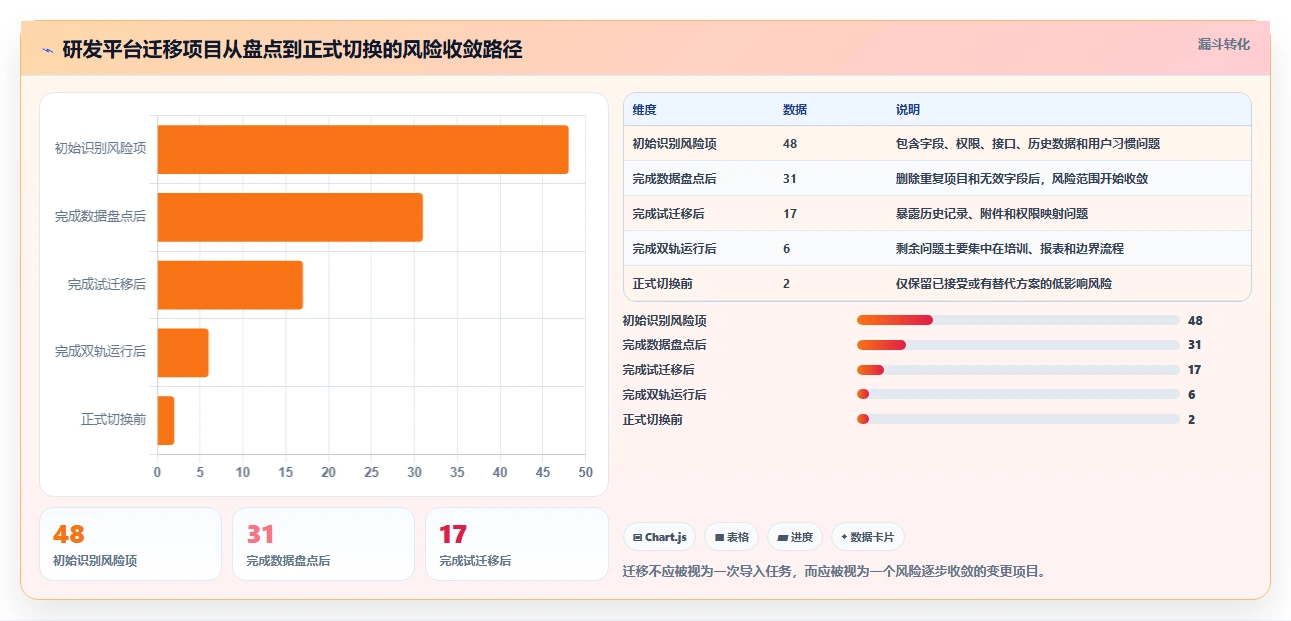Image resolution: width=1291 pixels, height=621 pixels.
Task: Click value 31 beside 完成数据盘点后 progress bar
Action: 1195,345
